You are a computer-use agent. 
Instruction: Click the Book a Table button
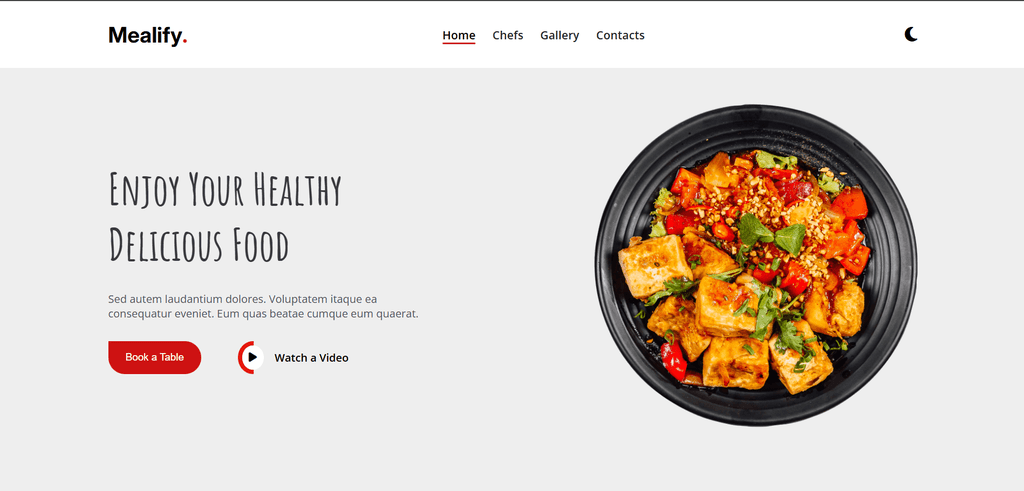(154, 357)
